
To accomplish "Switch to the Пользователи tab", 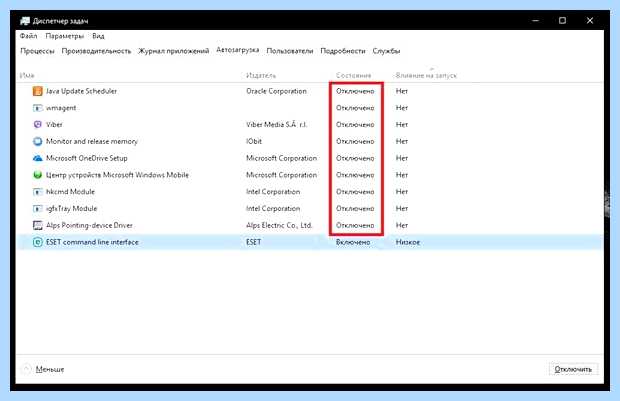I will point(290,51).
